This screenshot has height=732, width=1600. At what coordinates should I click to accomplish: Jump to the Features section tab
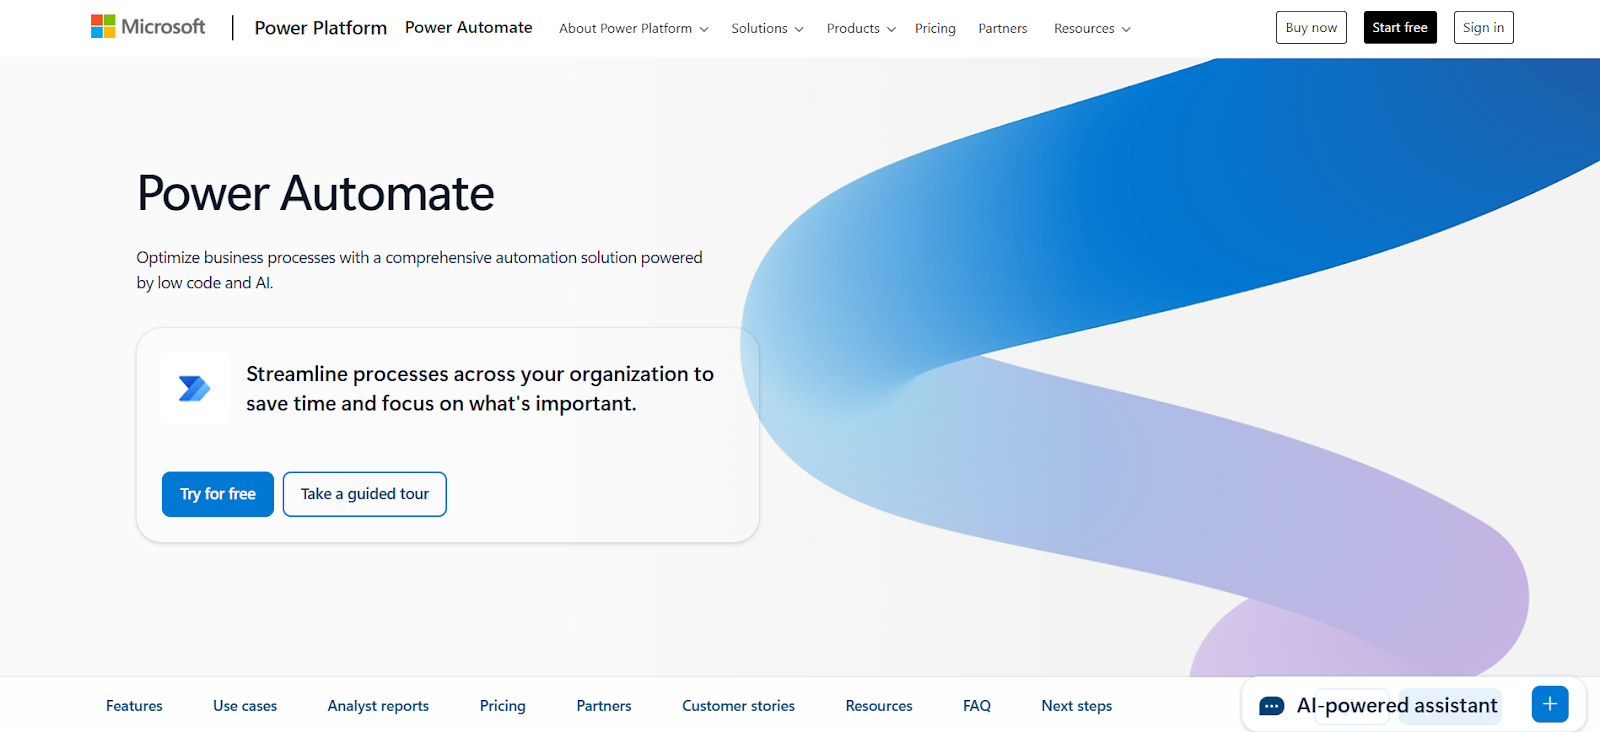(134, 706)
